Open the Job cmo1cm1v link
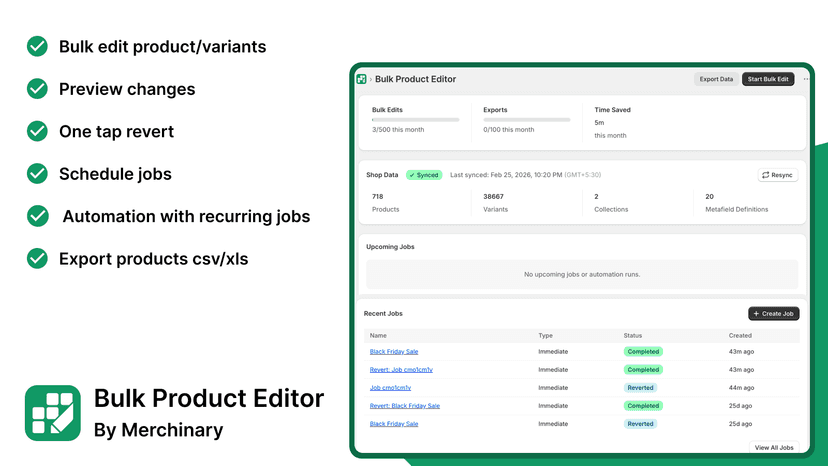This screenshot has height=466, width=828. point(390,387)
